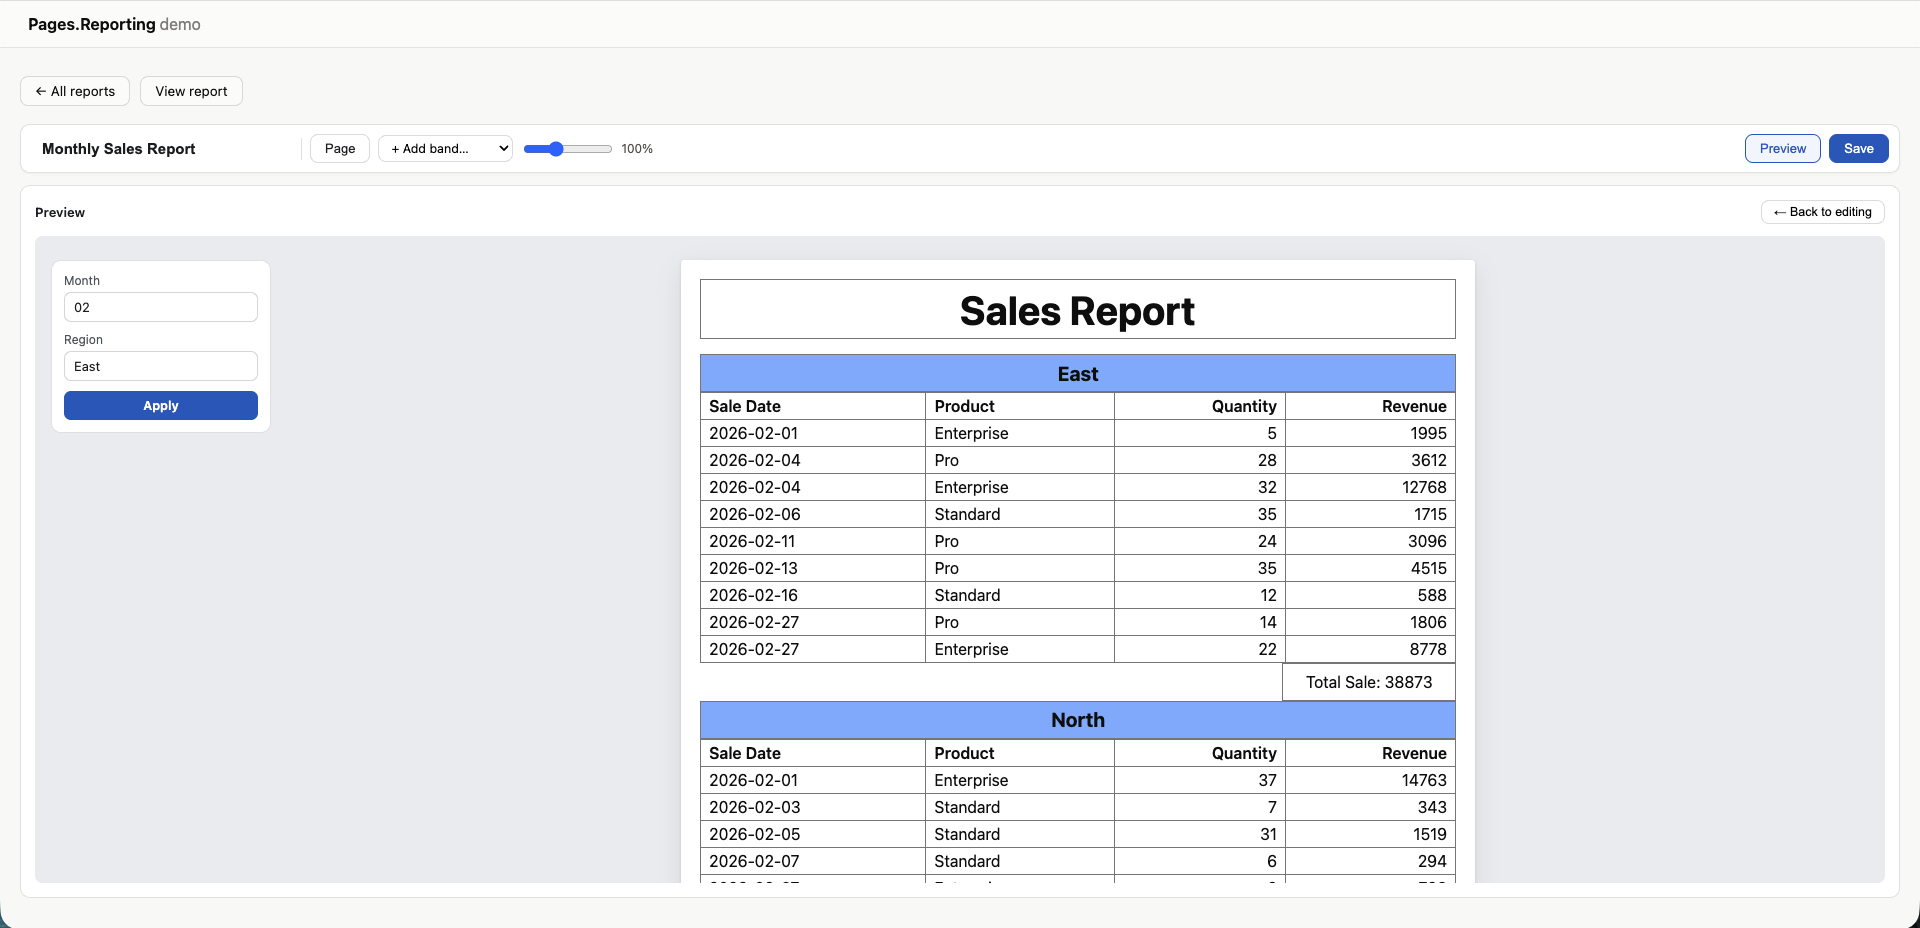The width and height of the screenshot is (1920, 928).
Task: Click date cell 2026-02-11
Action: click(812, 541)
